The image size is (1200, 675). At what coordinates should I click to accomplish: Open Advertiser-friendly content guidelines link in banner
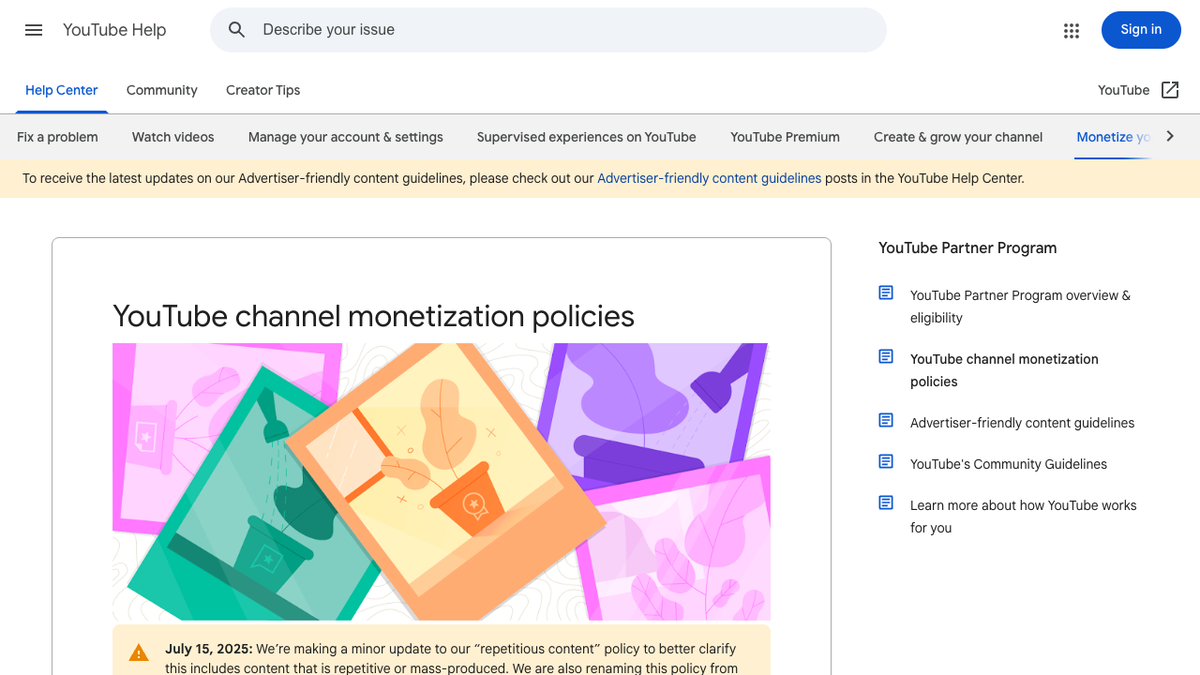pyautogui.click(x=709, y=179)
